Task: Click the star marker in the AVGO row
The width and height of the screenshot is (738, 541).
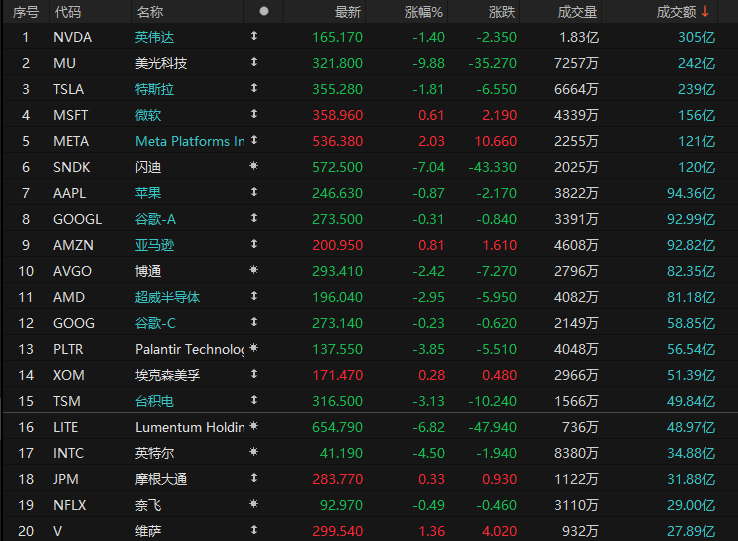Action: click(x=254, y=270)
